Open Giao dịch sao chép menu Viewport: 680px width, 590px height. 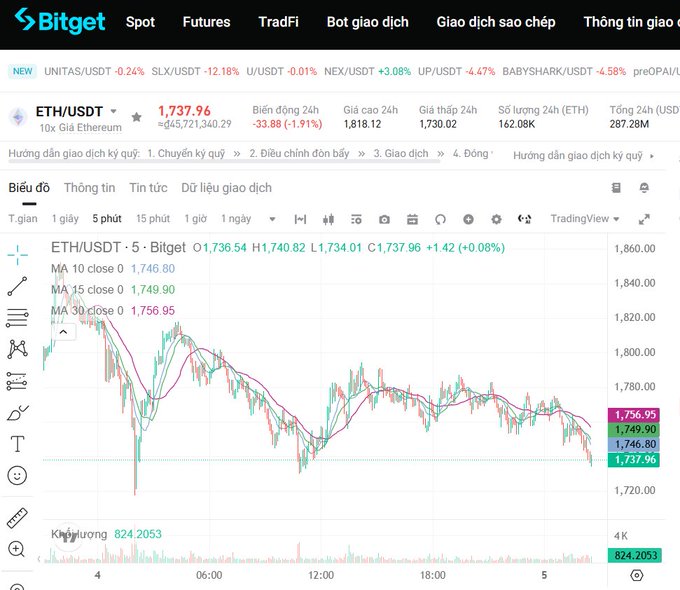(x=496, y=22)
